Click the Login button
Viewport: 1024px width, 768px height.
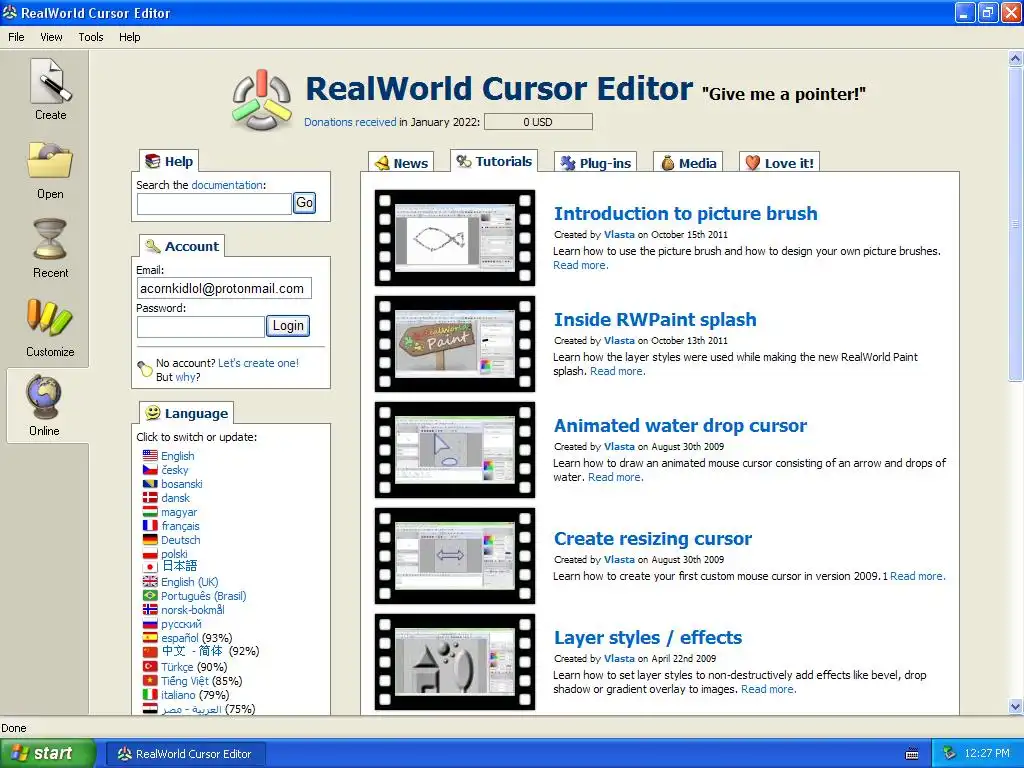[288, 325]
